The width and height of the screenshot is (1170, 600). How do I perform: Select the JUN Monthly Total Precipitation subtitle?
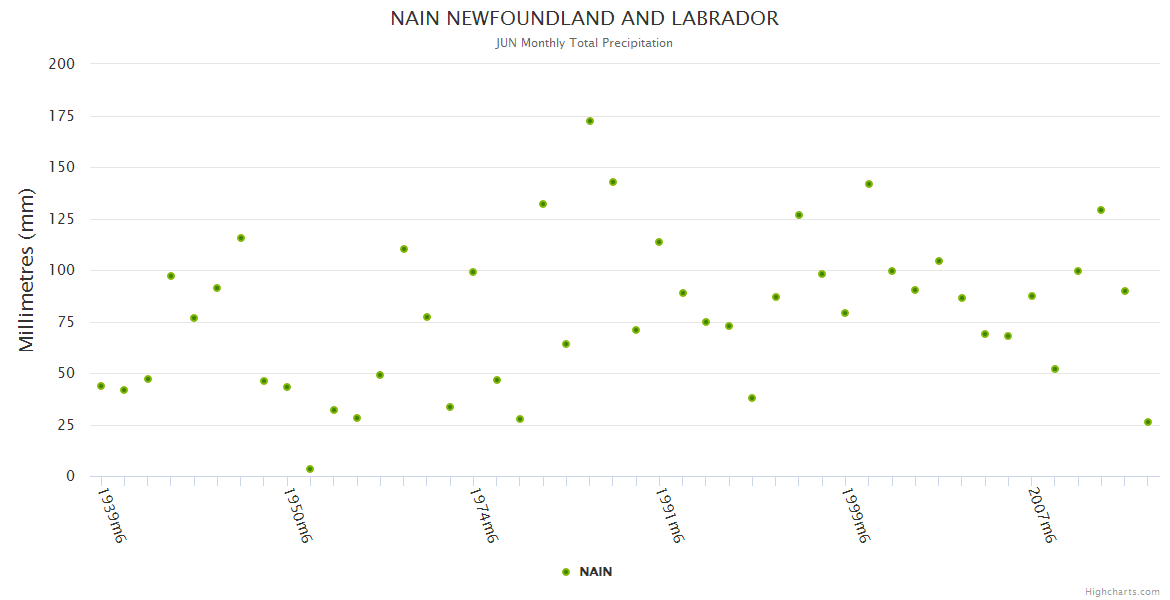[x=584, y=43]
